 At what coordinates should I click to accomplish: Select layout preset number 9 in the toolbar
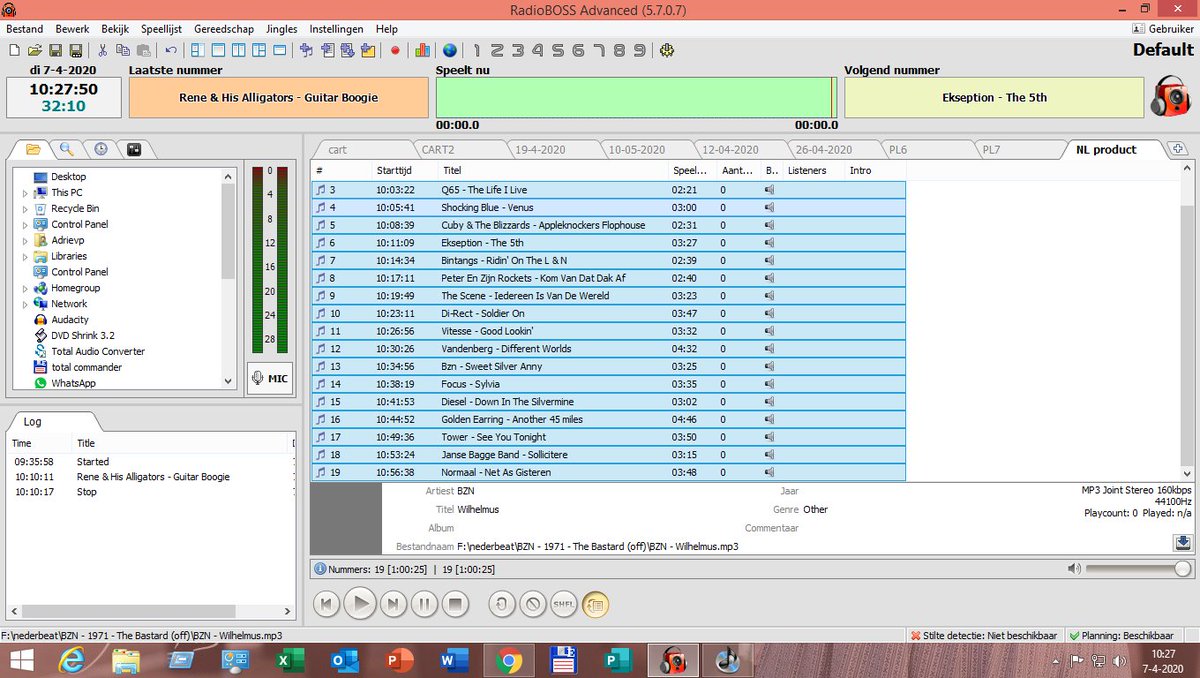click(640, 50)
